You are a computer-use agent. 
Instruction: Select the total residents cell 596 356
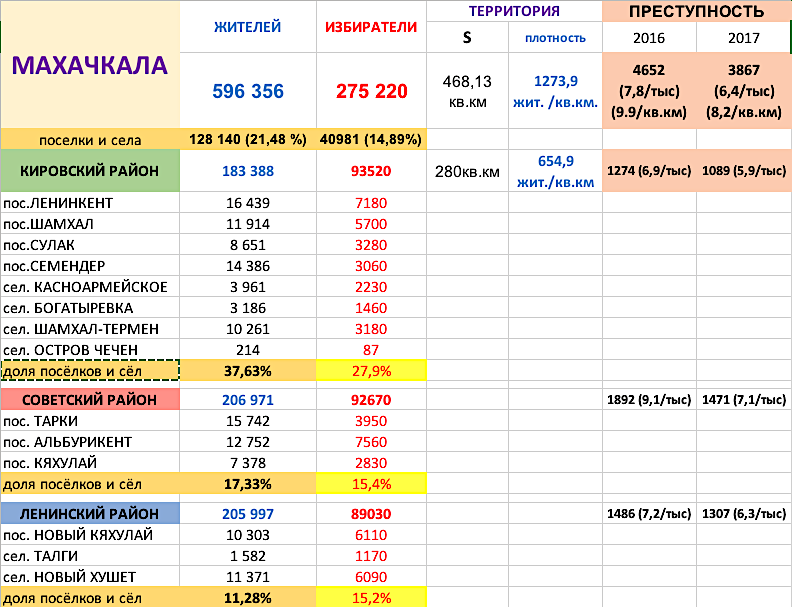tap(248, 91)
